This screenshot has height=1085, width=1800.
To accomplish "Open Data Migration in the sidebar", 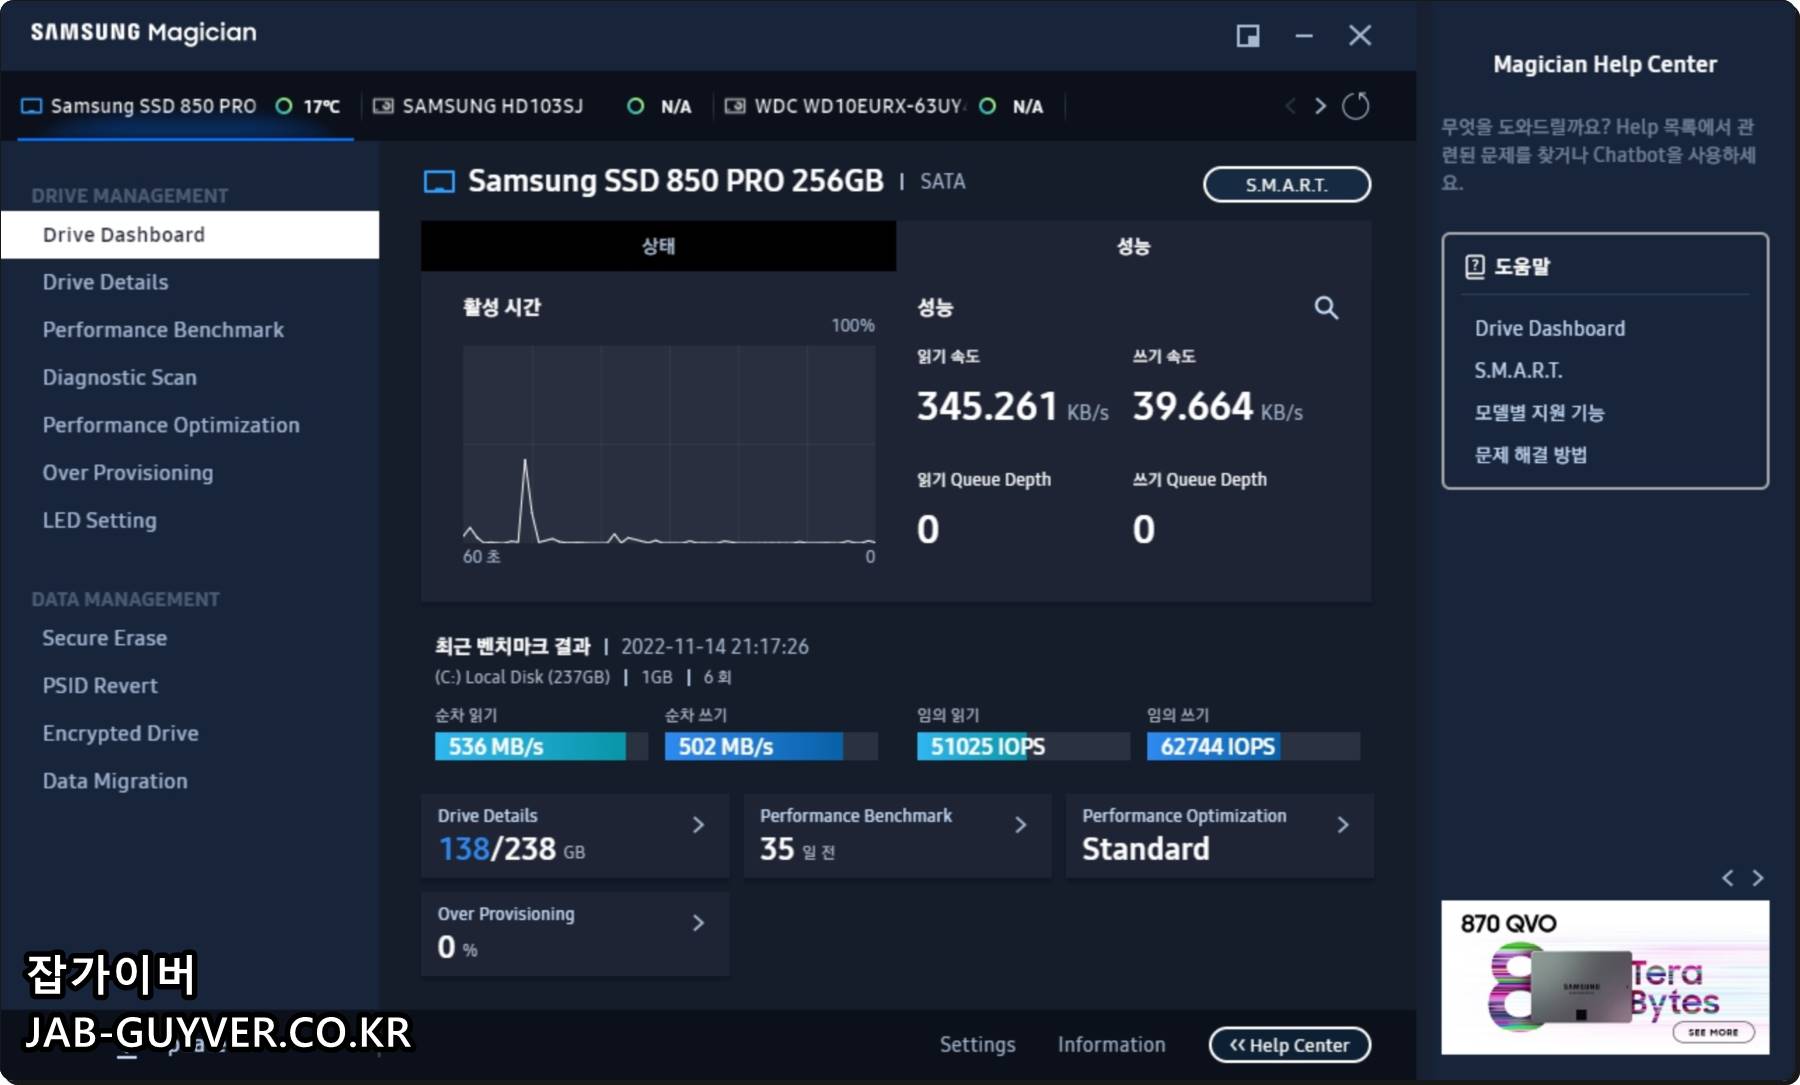I will tap(190, 781).
